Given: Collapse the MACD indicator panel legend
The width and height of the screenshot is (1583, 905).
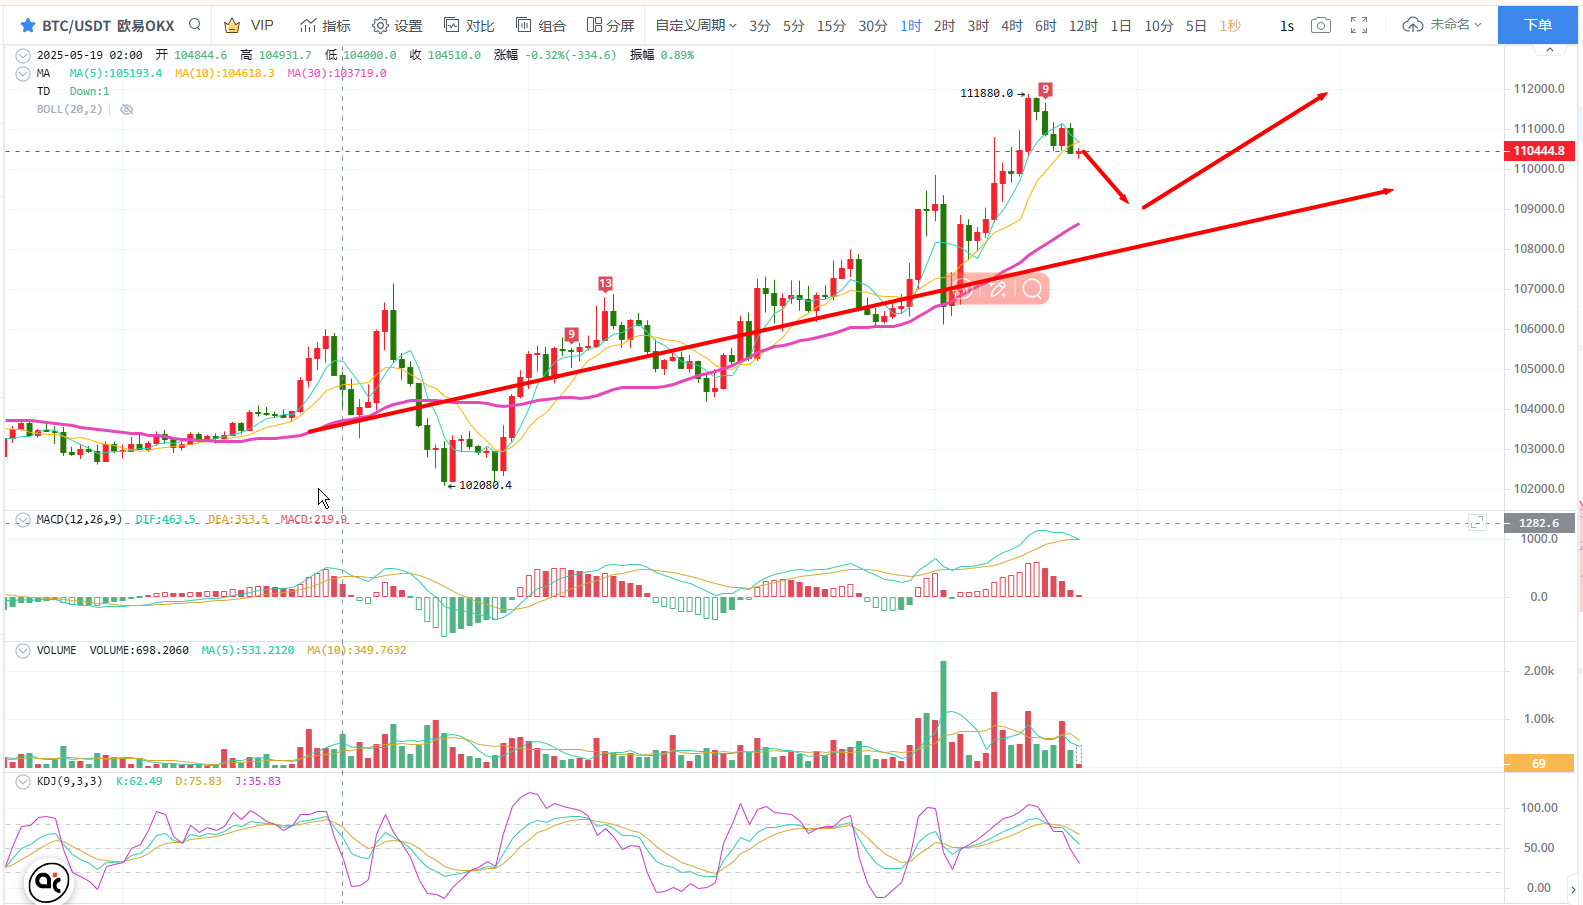Looking at the screenshot, I should (22, 520).
